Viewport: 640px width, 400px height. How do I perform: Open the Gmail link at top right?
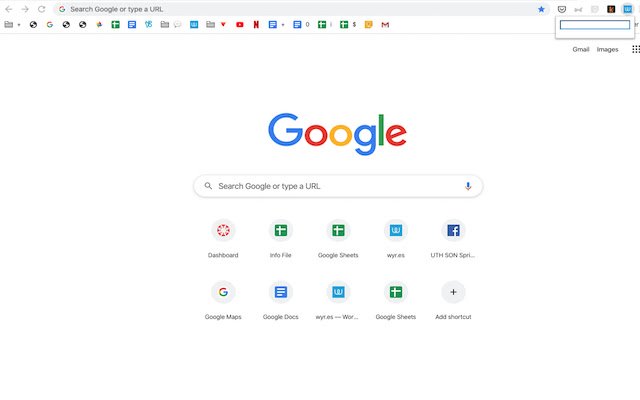pyautogui.click(x=581, y=49)
